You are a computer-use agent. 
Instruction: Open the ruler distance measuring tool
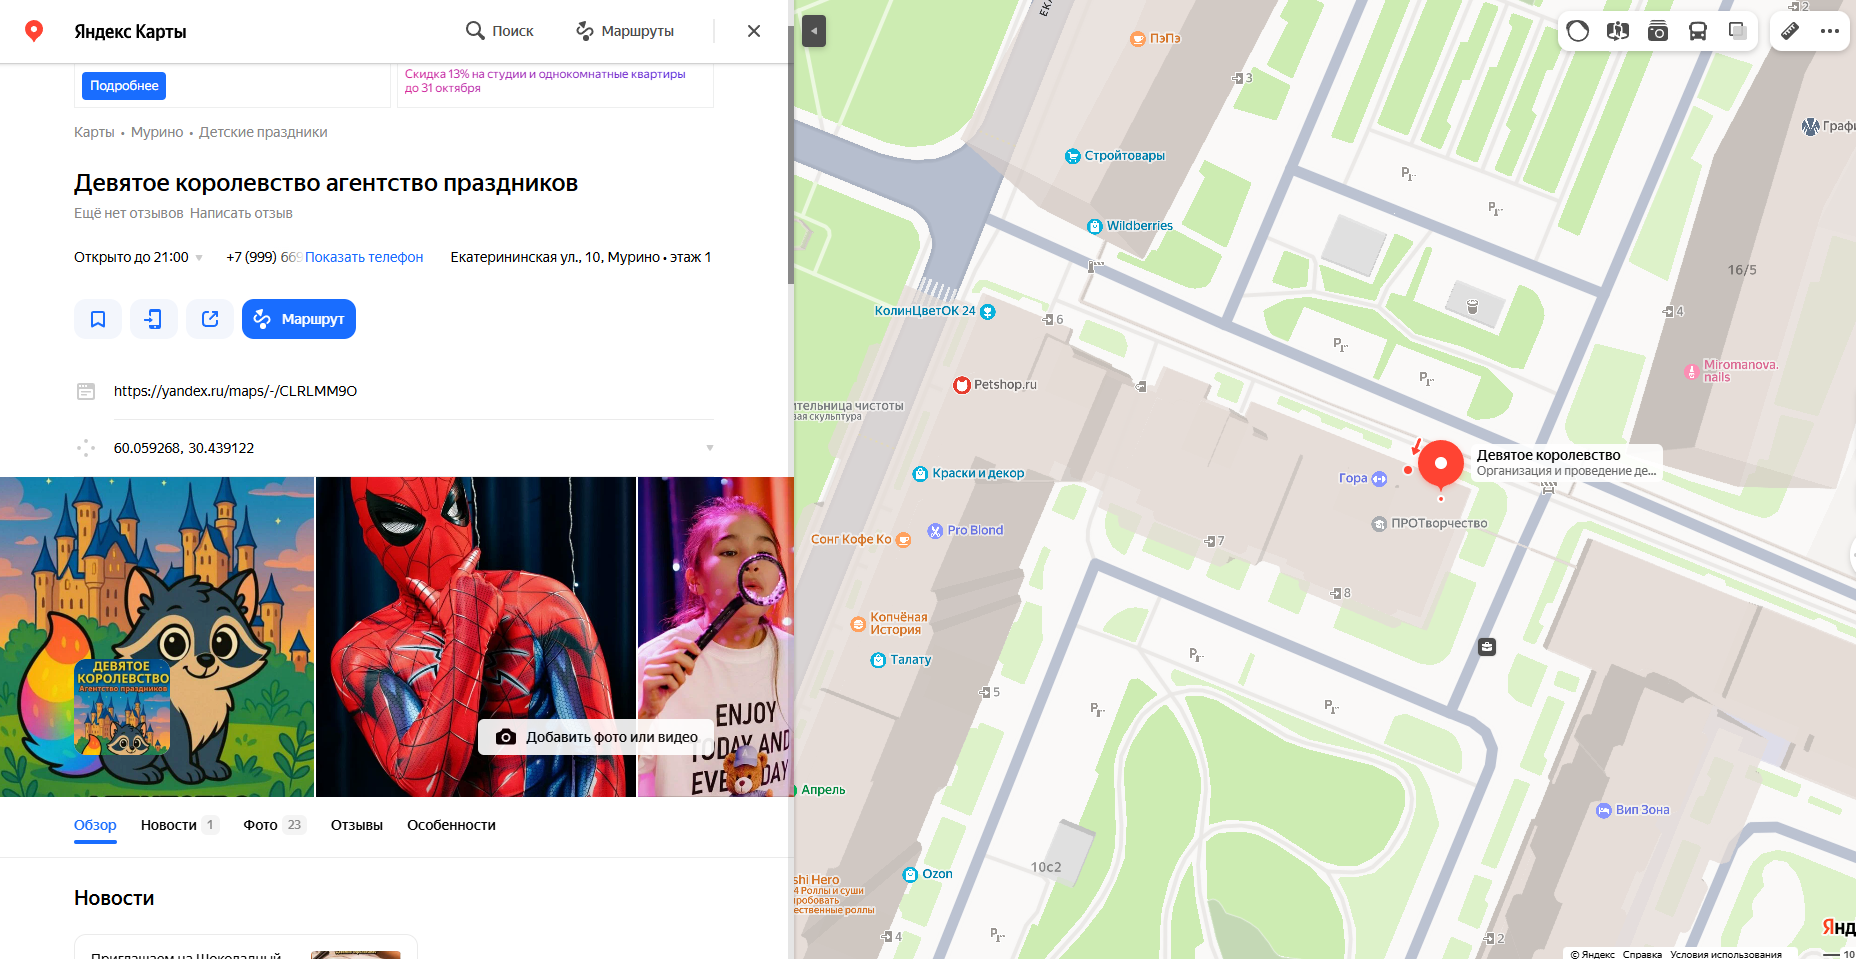(1790, 31)
